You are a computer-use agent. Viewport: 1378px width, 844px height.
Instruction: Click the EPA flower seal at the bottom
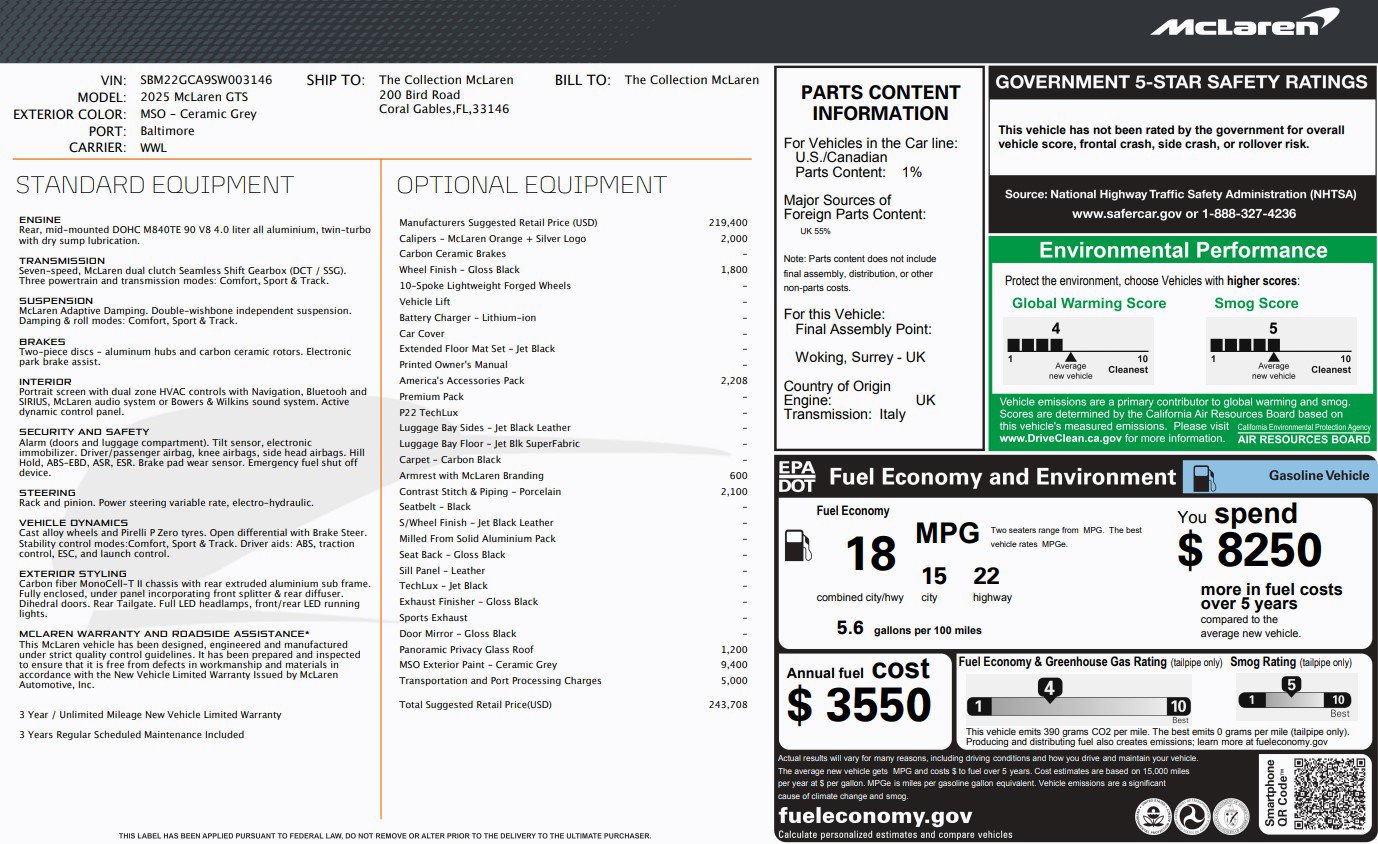[x=1152, y=816]
